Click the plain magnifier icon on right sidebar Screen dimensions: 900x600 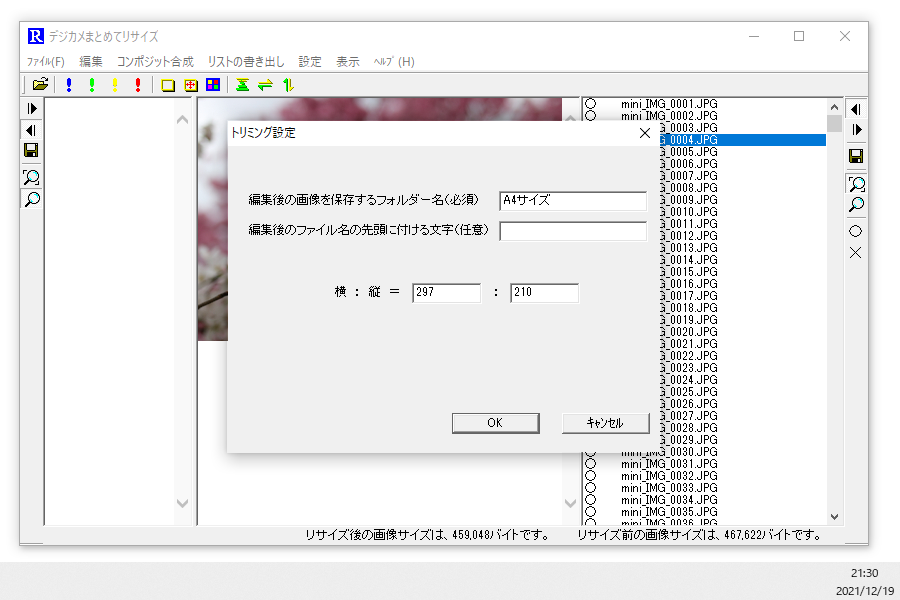(x=856, y=204)
